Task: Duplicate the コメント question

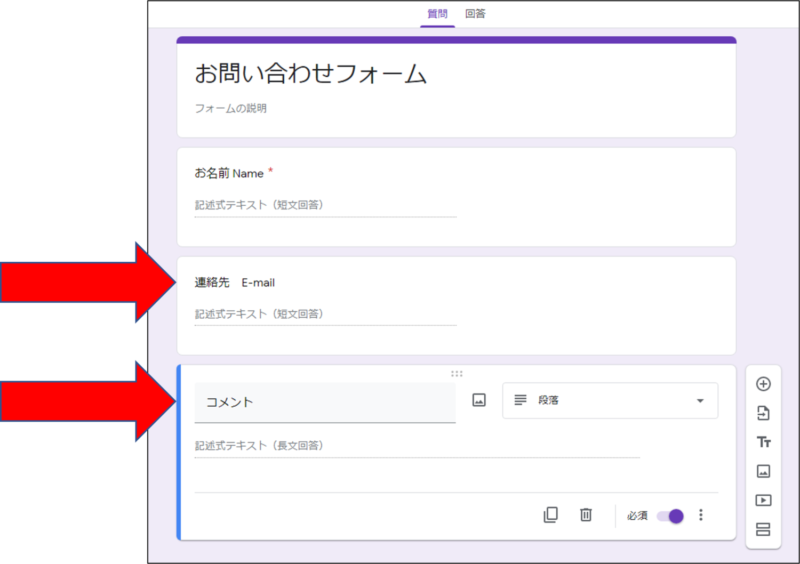Action: tap(551, 514)
